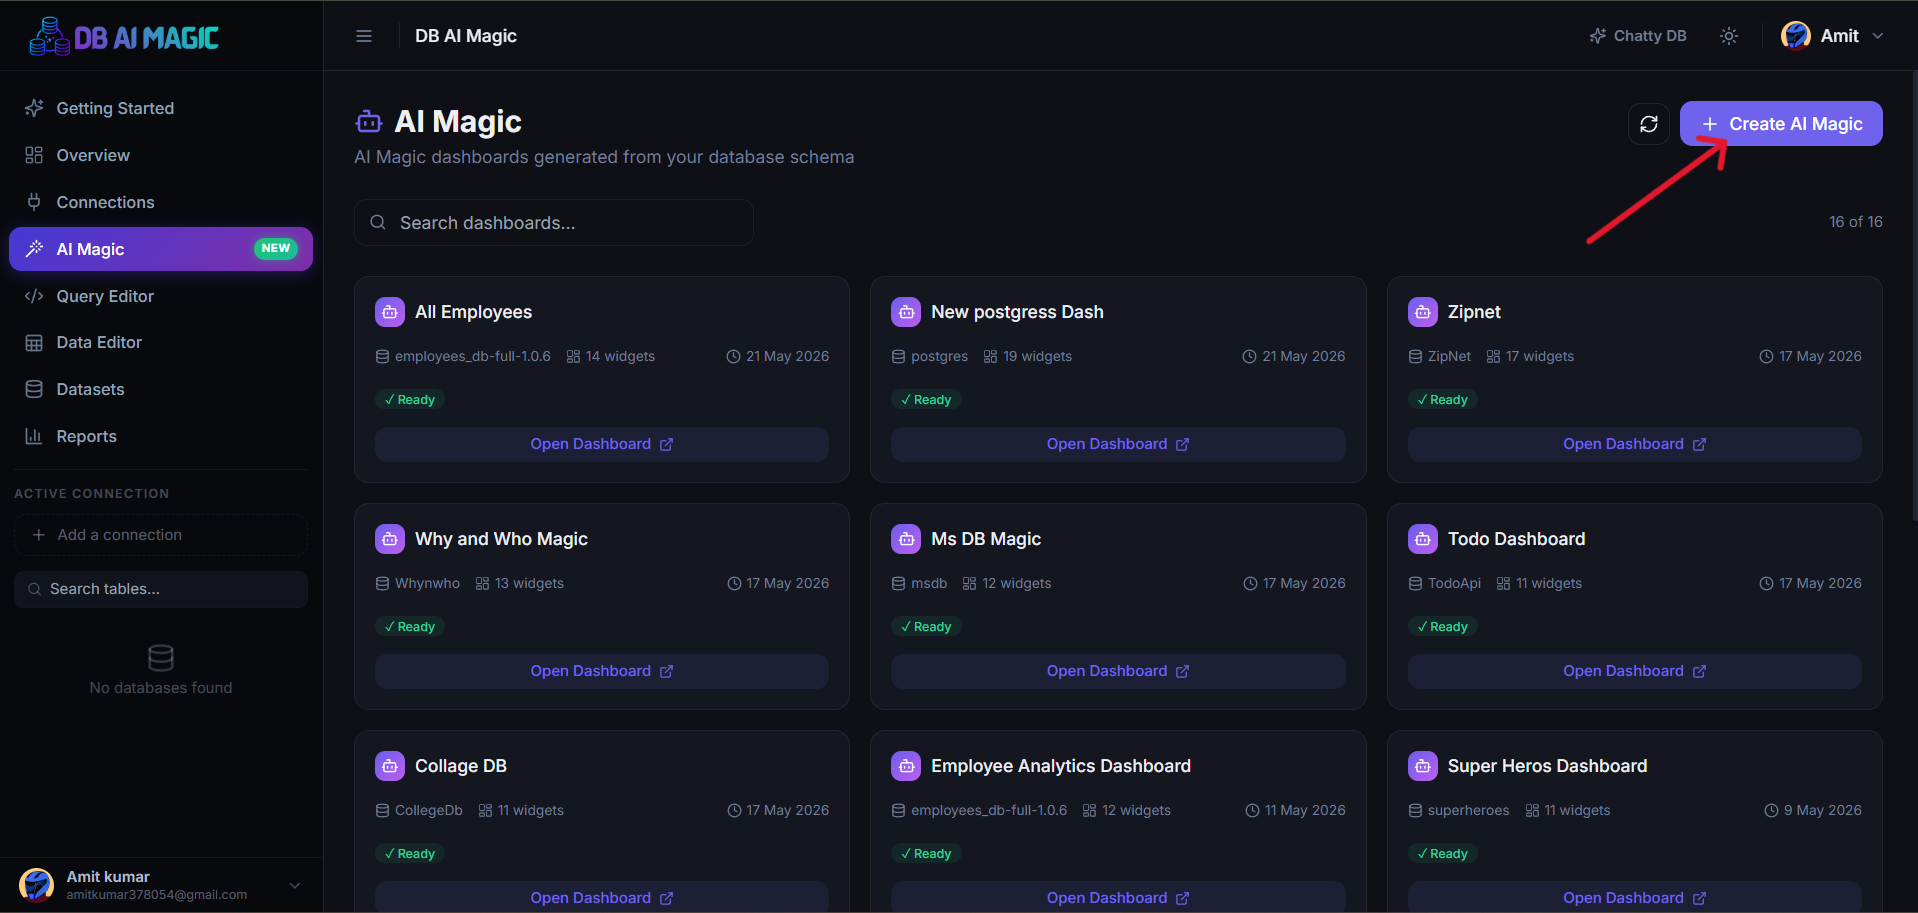Click Add a connection
Screen dimensions: 1918x913
[x=161, y=535]
